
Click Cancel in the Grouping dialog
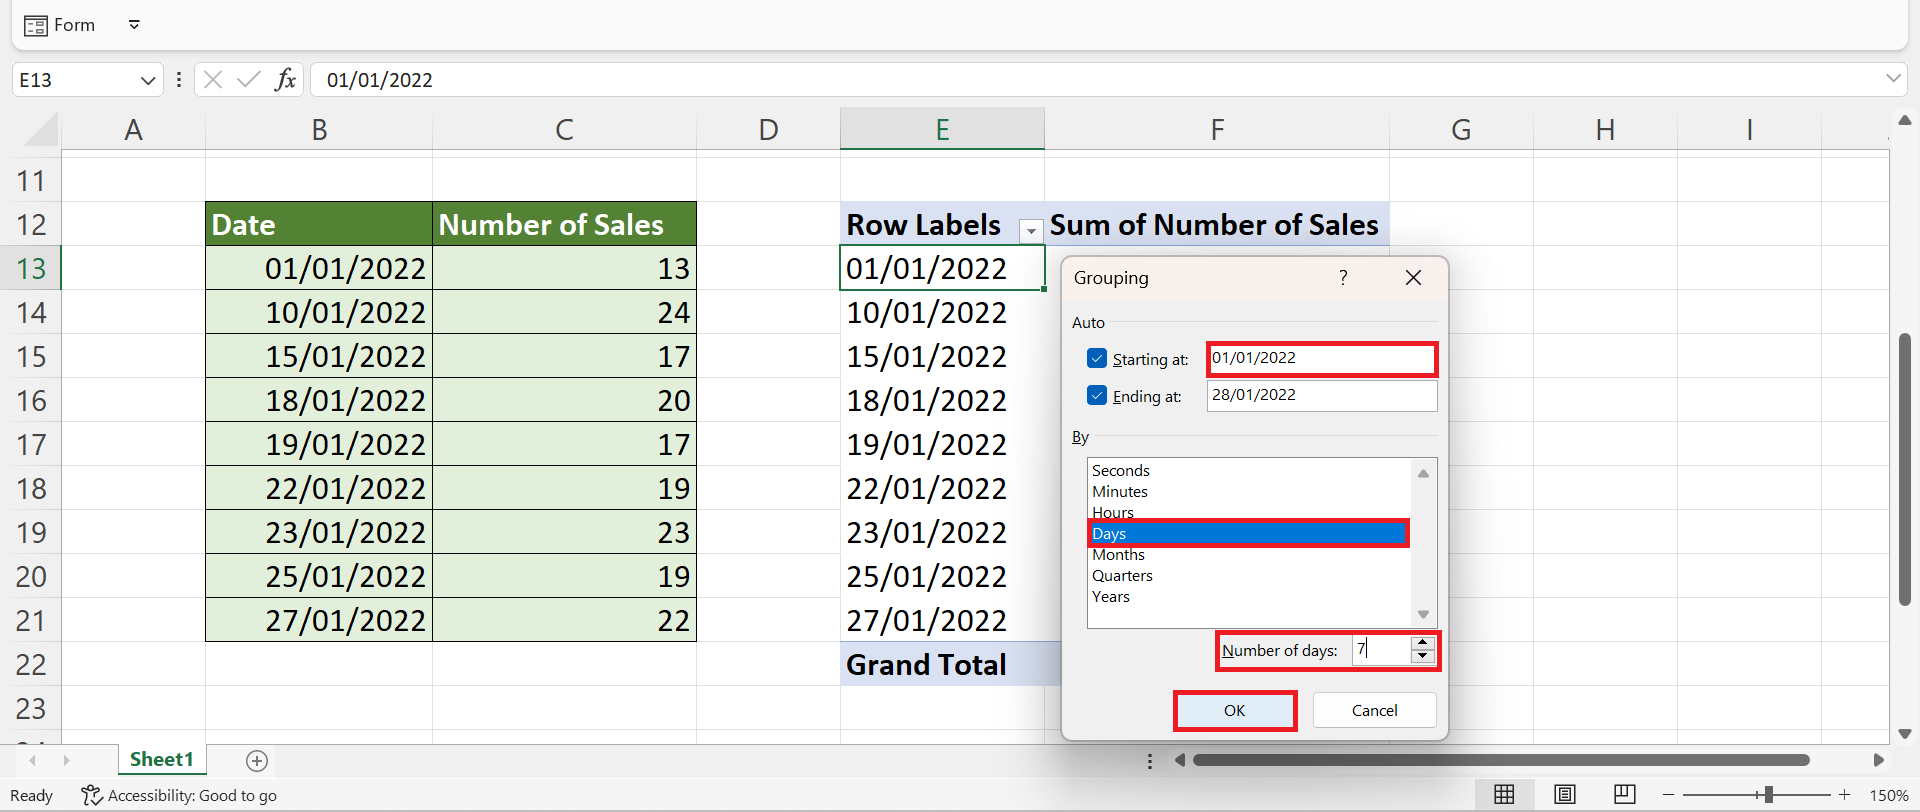click(1374, 711)
